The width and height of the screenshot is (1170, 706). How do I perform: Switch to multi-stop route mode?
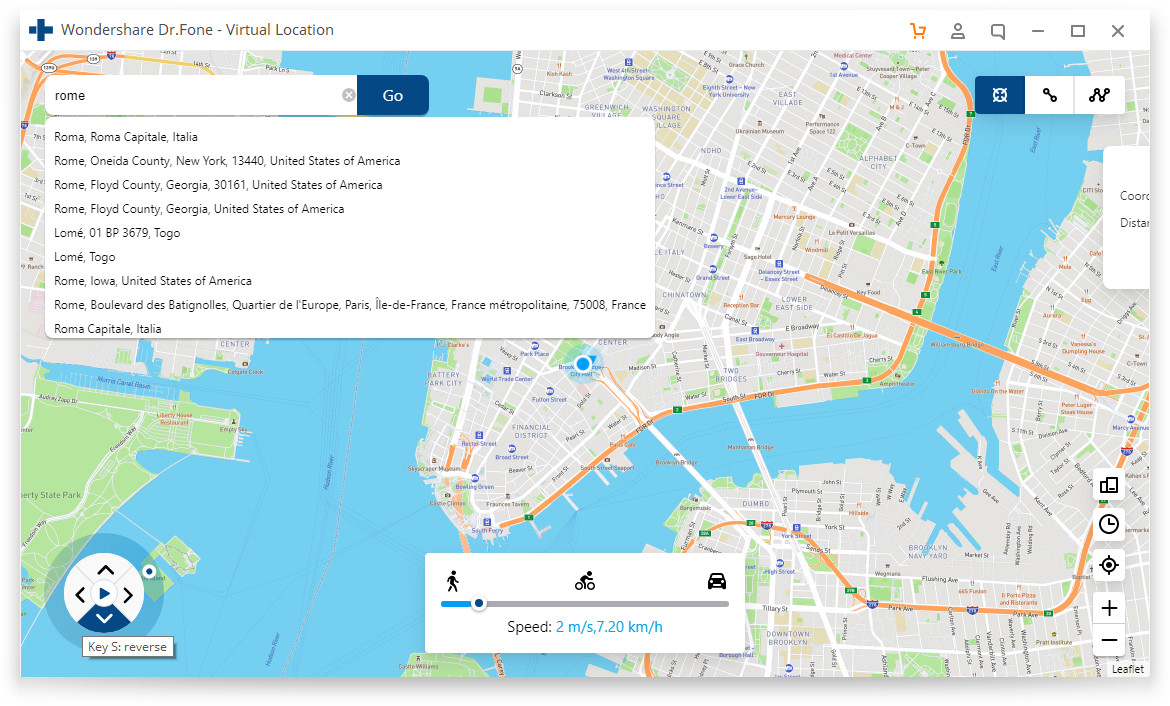pyautogui.click(x=1097, y=94)
